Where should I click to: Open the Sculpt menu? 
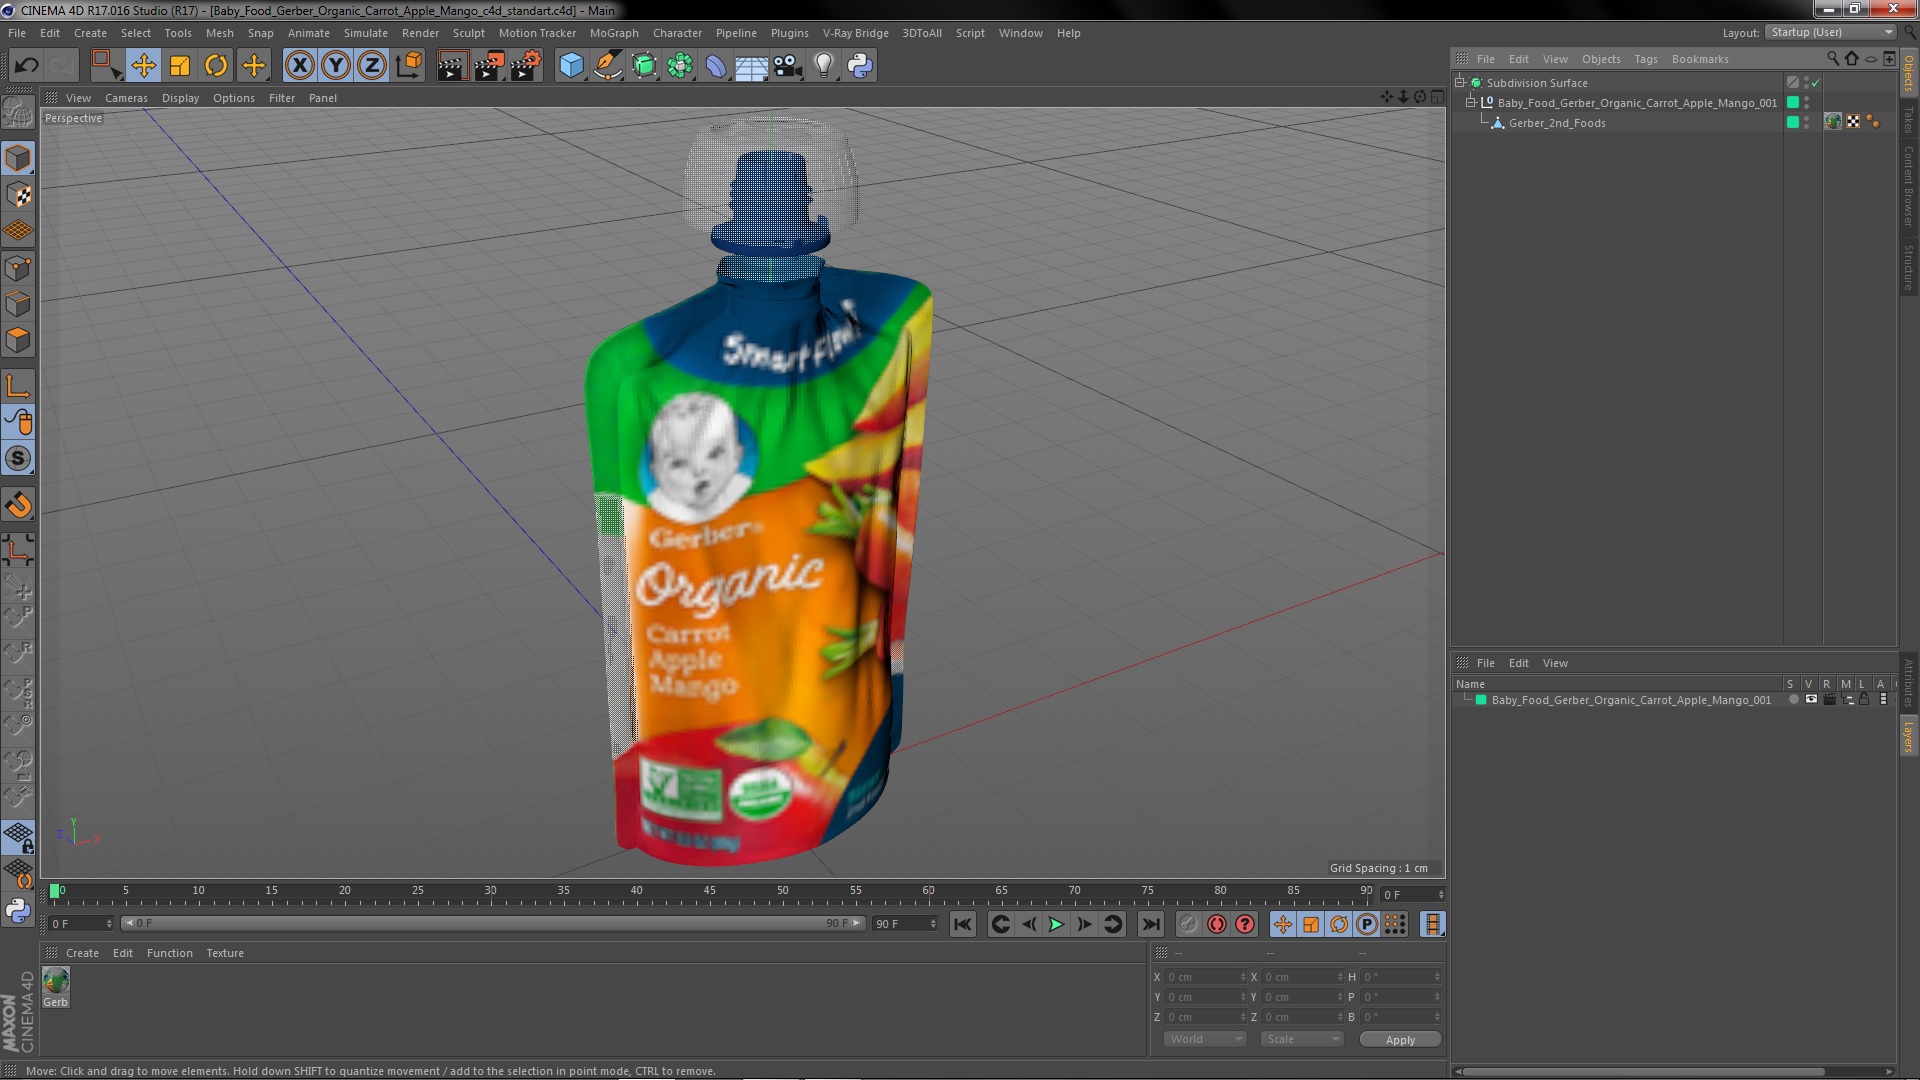pos(468,33)
